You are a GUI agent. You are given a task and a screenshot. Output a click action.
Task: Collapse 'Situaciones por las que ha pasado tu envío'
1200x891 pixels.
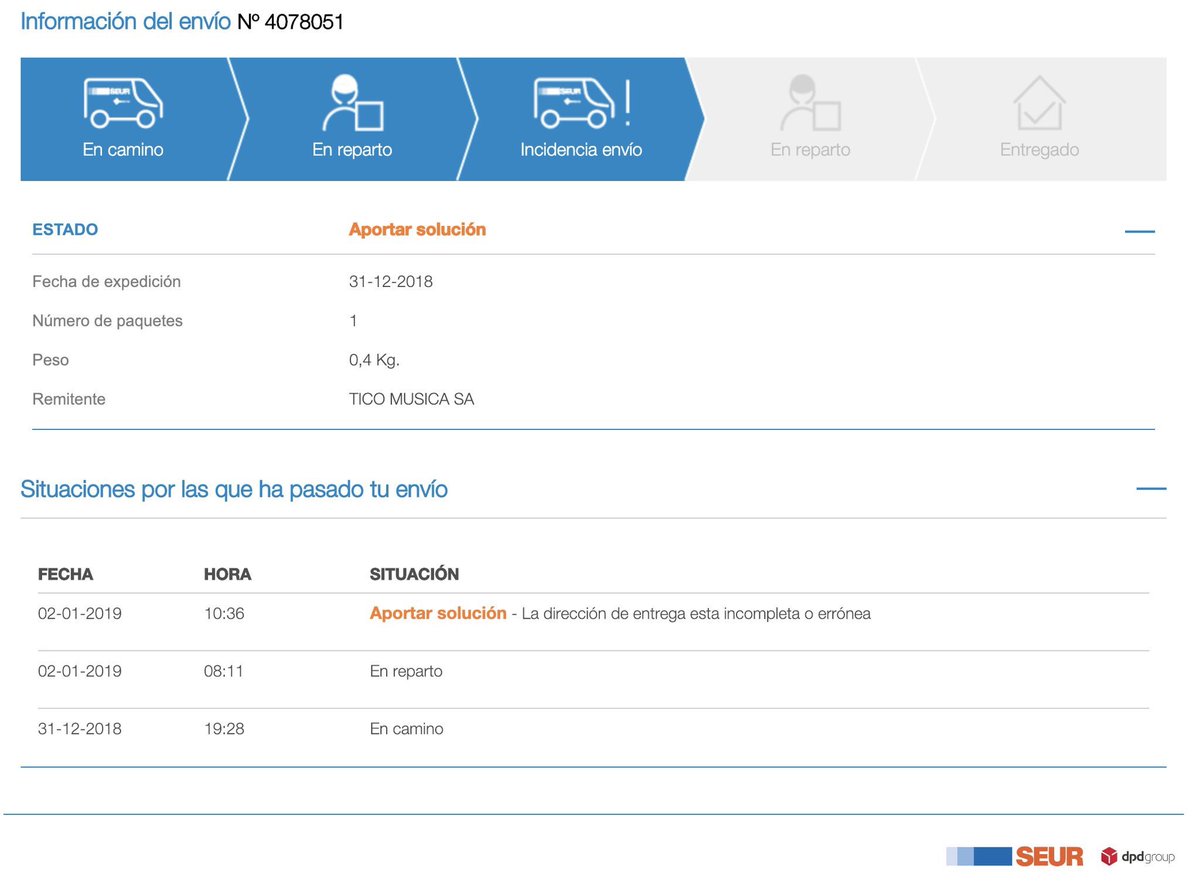click(x=1151, y=487)
